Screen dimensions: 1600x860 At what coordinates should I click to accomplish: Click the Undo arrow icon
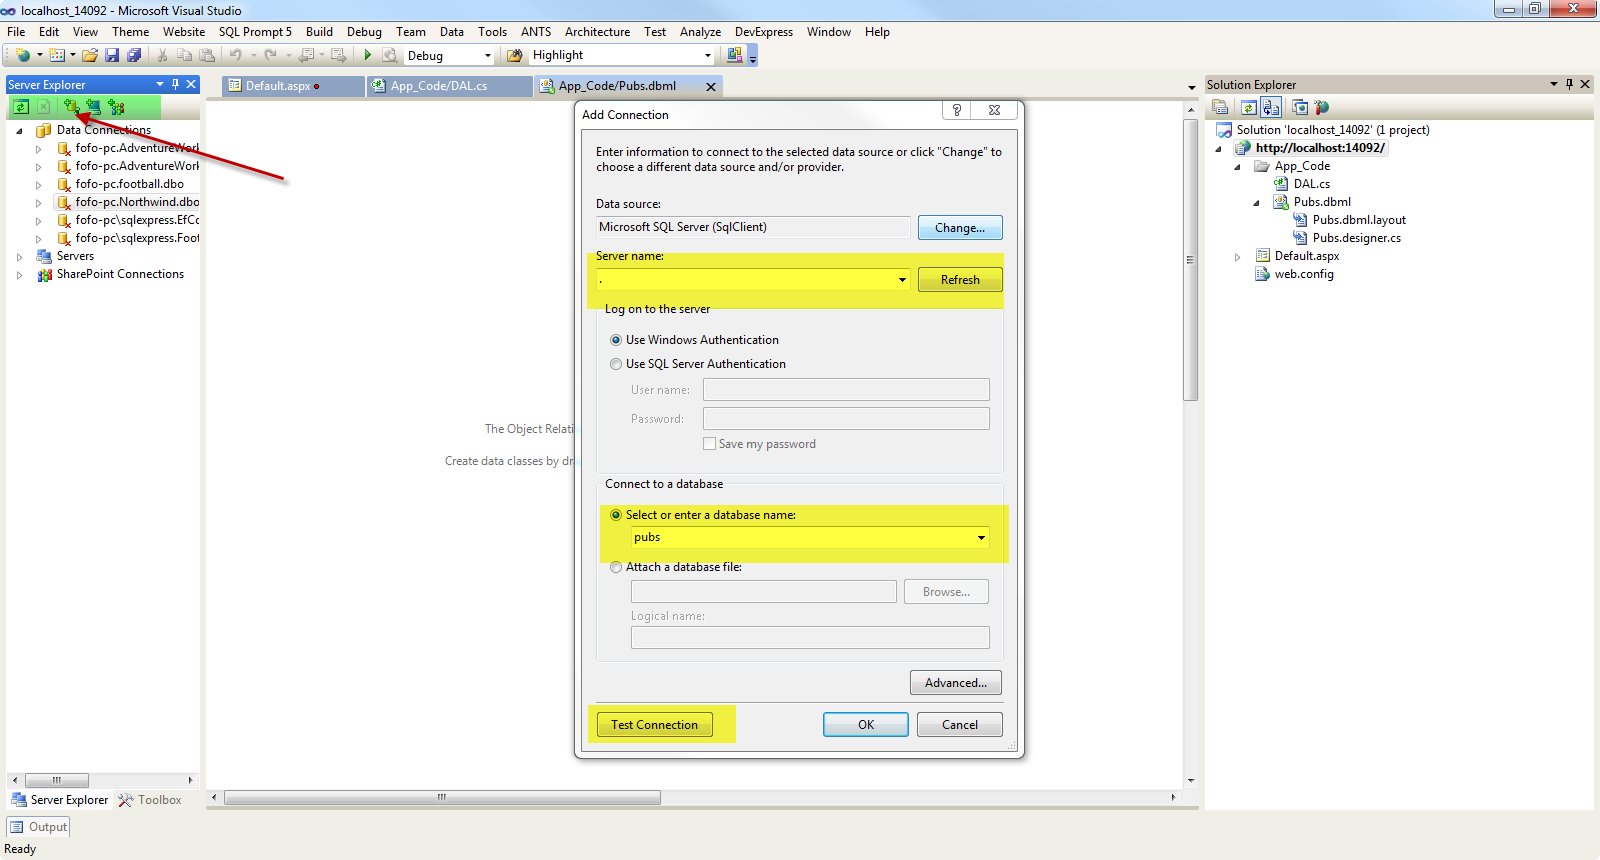click(236, 55)
